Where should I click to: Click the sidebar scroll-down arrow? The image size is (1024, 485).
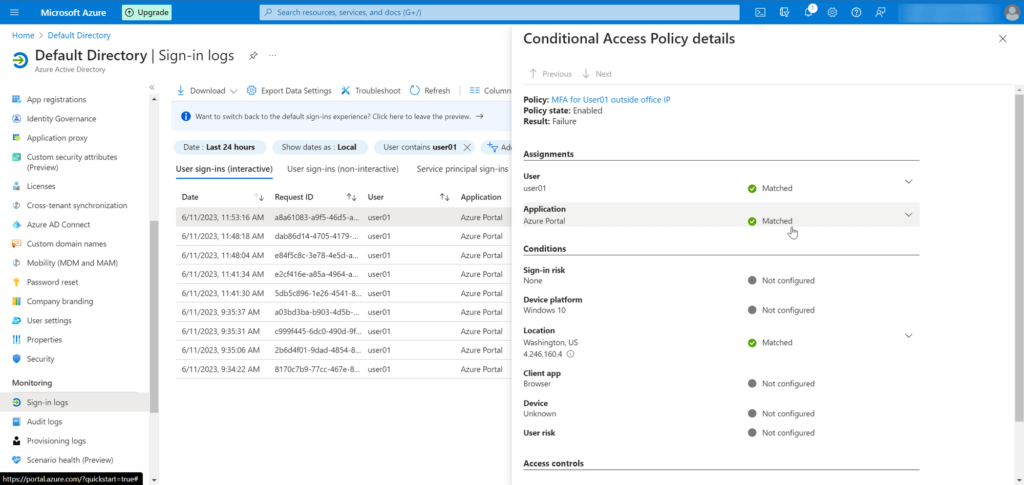154,480
